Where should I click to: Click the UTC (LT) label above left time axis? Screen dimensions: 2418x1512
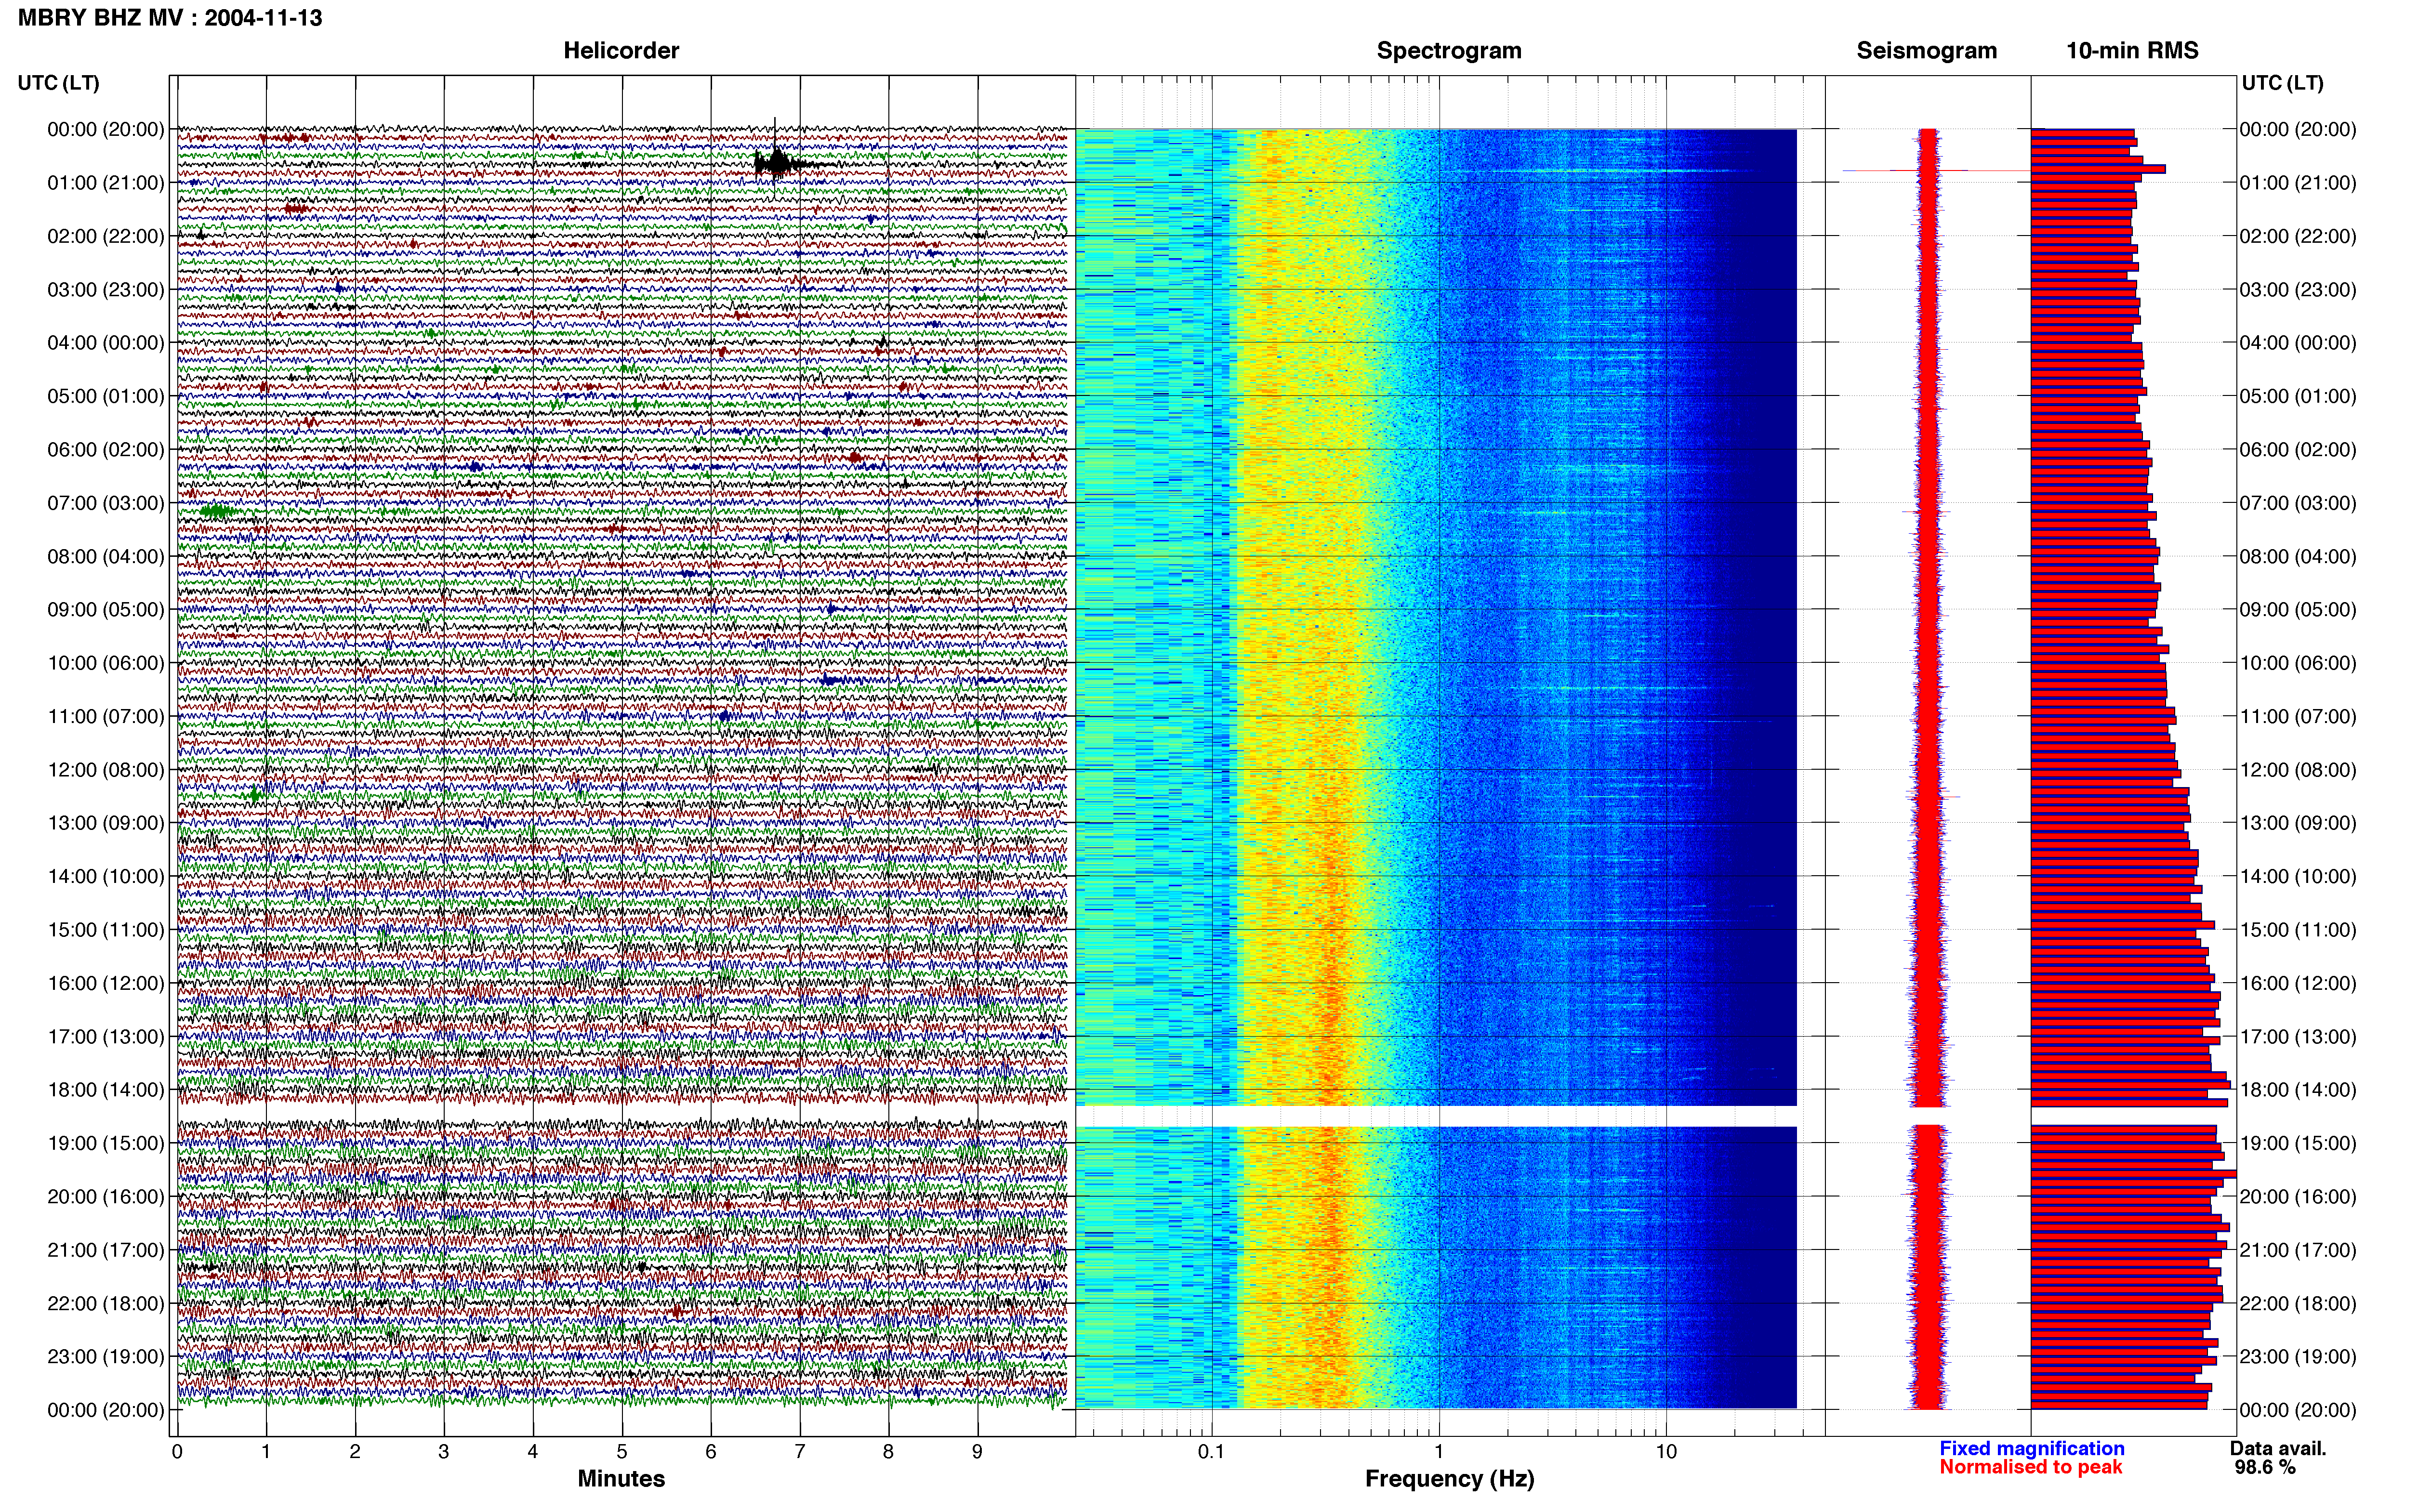tap(58, 82)
